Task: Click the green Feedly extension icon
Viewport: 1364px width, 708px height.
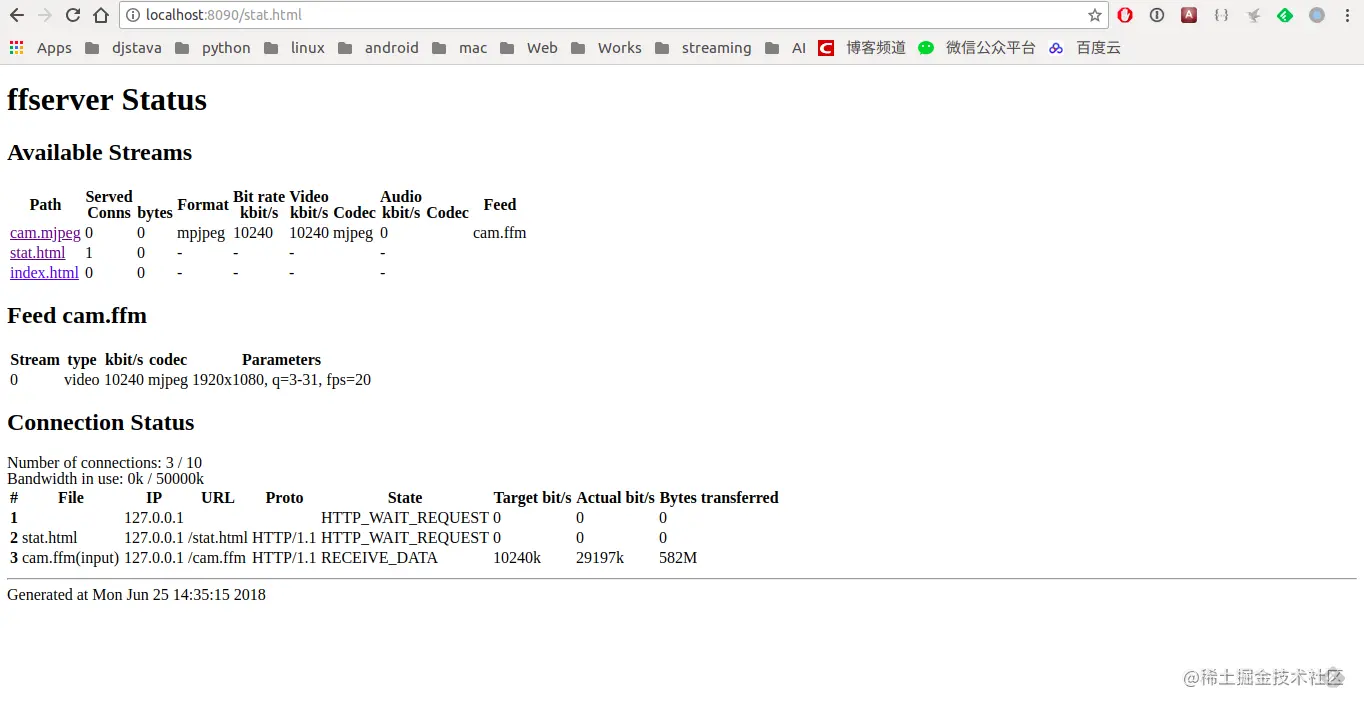Action: click(x=1285, y=15)
